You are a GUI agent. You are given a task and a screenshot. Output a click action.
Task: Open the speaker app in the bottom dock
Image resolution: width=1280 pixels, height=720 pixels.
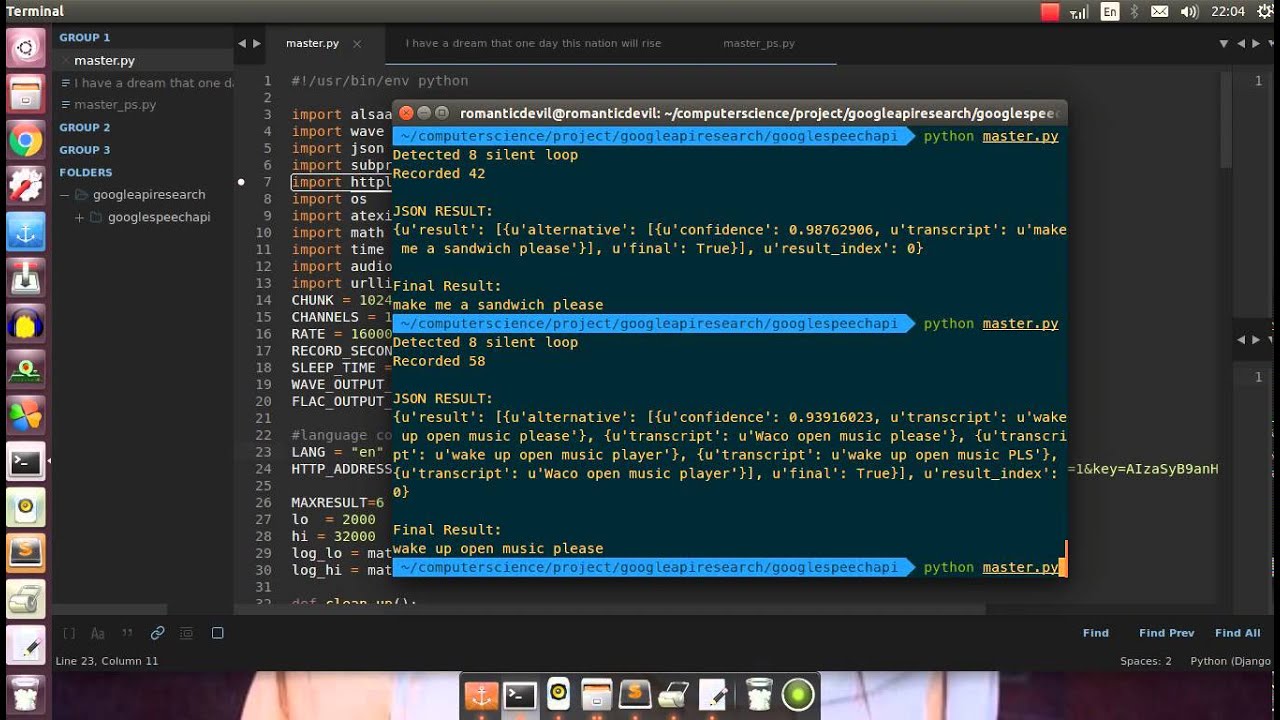tap(558, 694)
